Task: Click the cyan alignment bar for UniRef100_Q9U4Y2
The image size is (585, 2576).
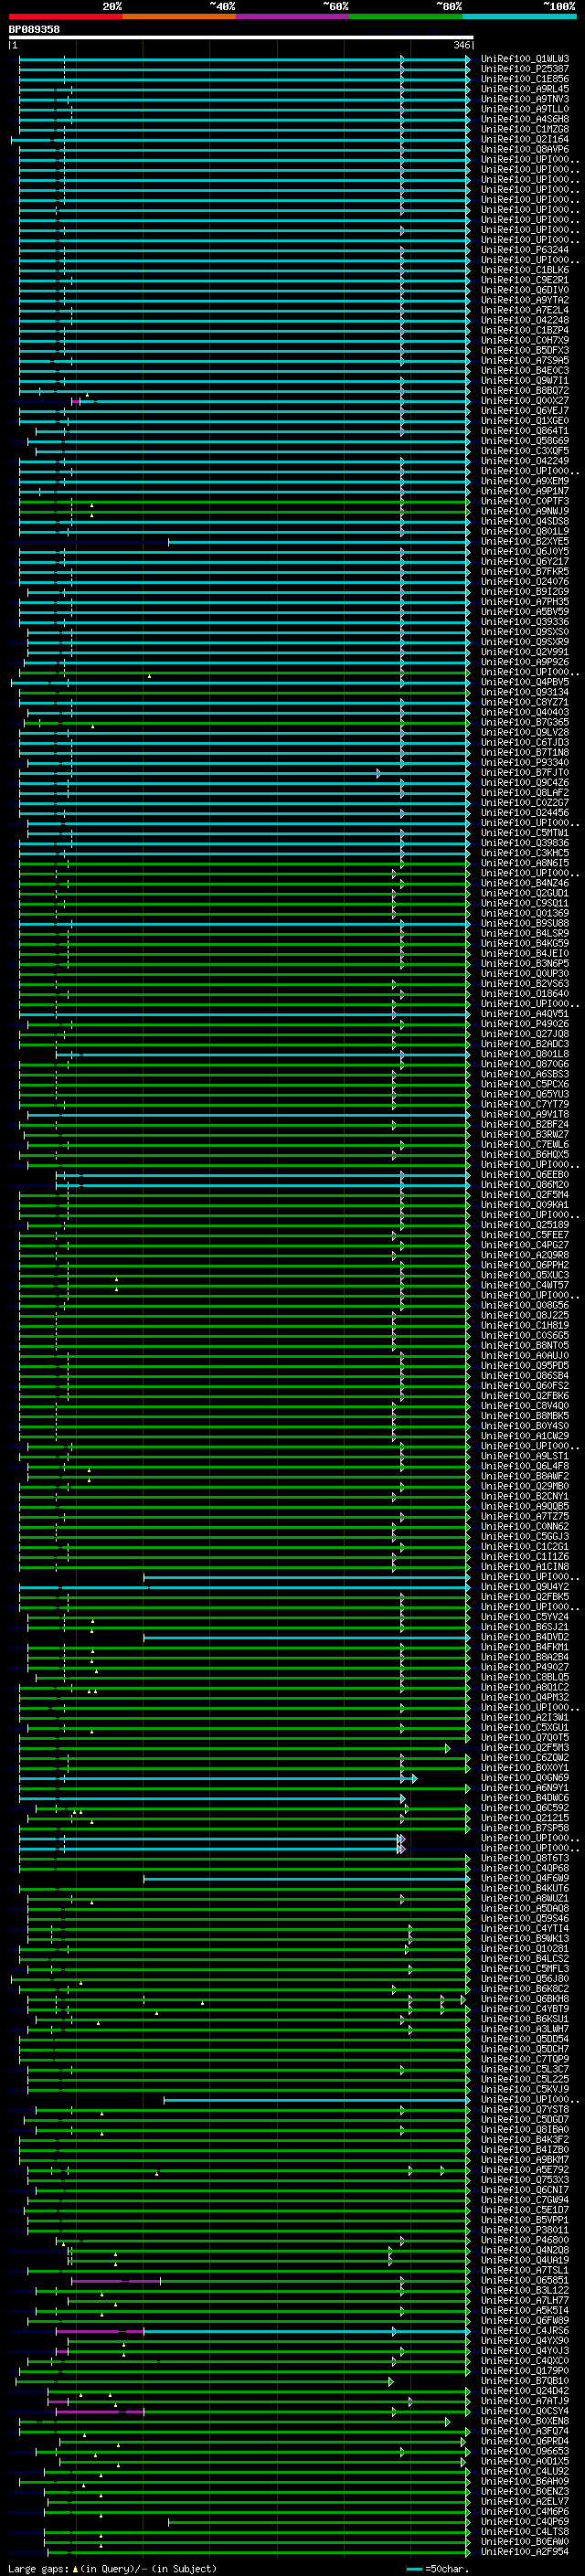Action: (244, 1587)
